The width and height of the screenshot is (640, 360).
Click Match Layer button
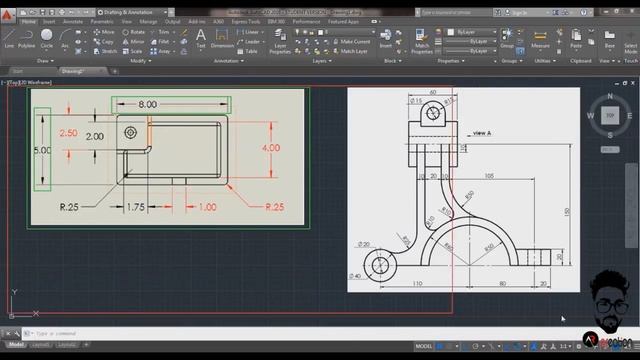point(350,51)
